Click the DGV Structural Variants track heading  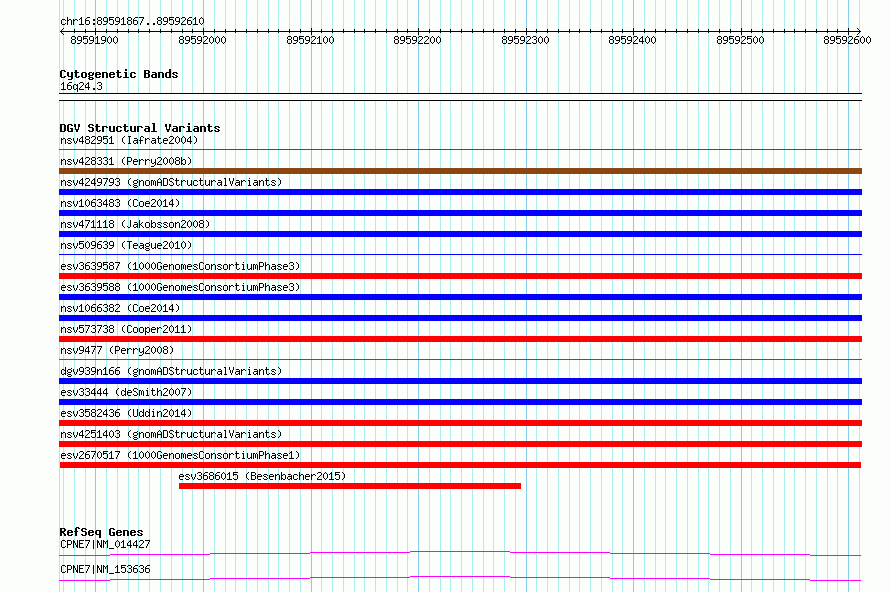click(140, 128)
